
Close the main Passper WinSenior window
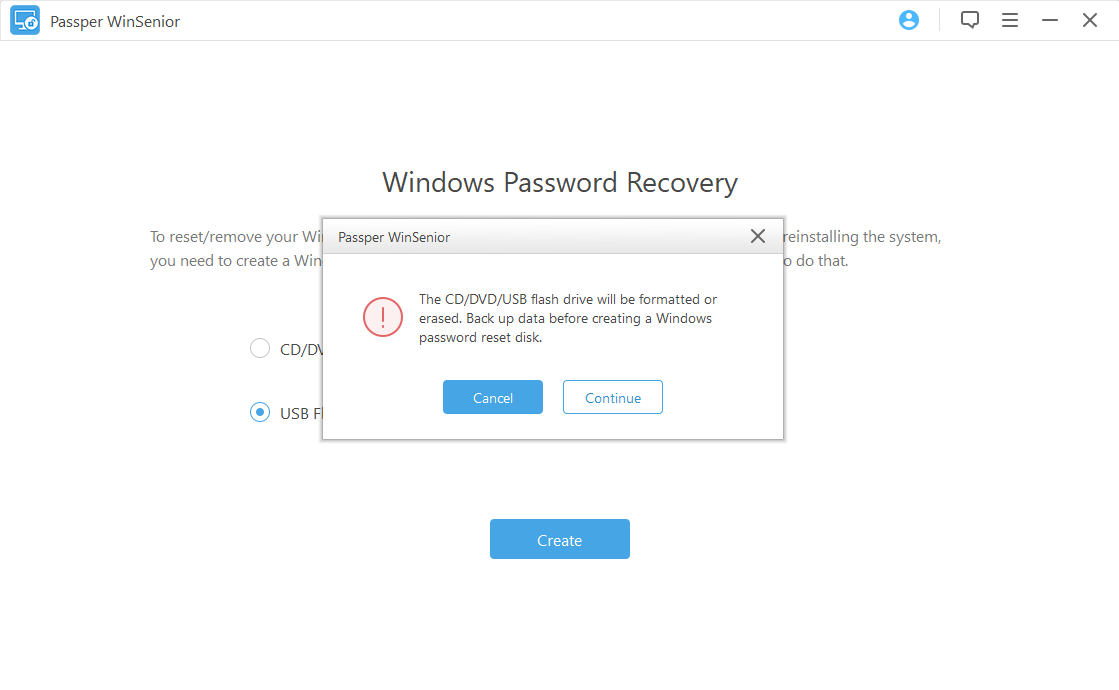coord(1090,20)
